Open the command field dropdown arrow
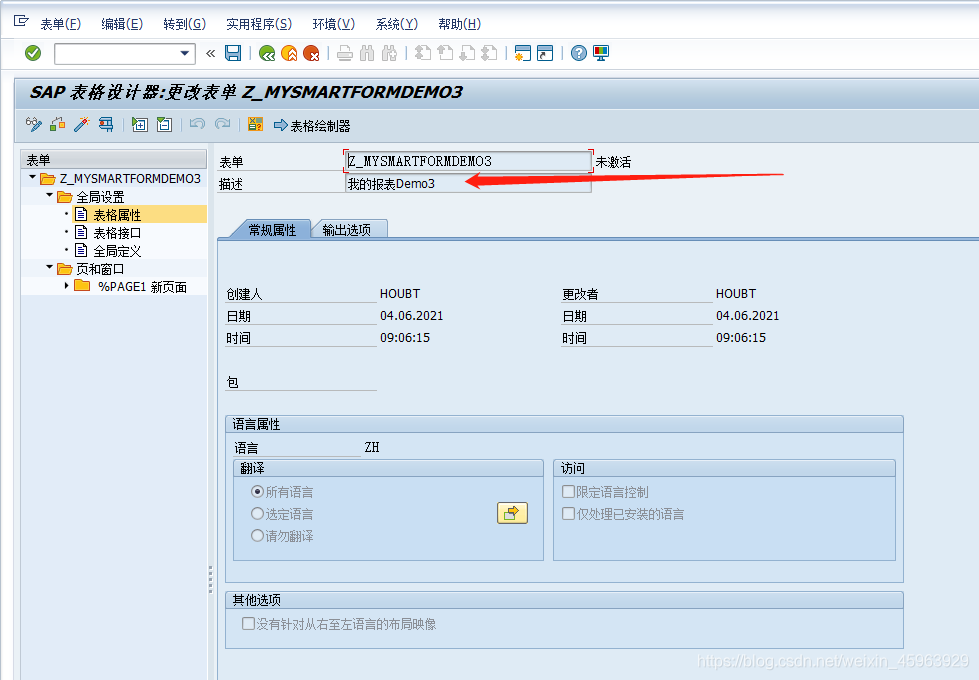This screenshot has height=680, width=979. pos(185,54)
